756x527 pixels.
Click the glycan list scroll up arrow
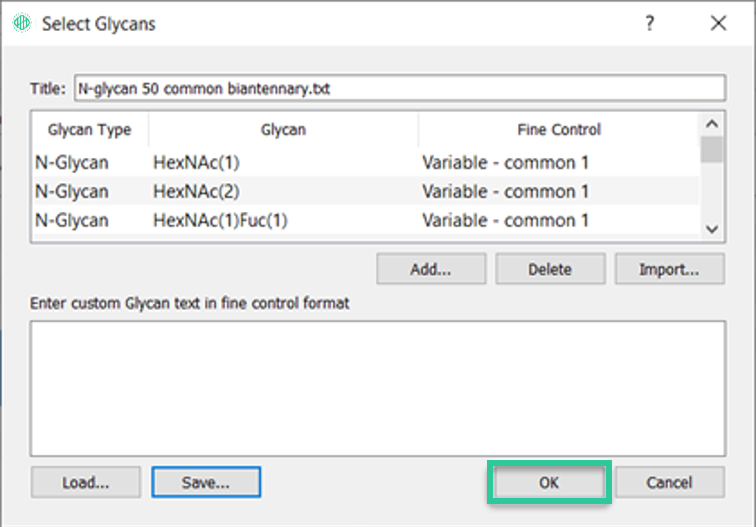[712, 124]
